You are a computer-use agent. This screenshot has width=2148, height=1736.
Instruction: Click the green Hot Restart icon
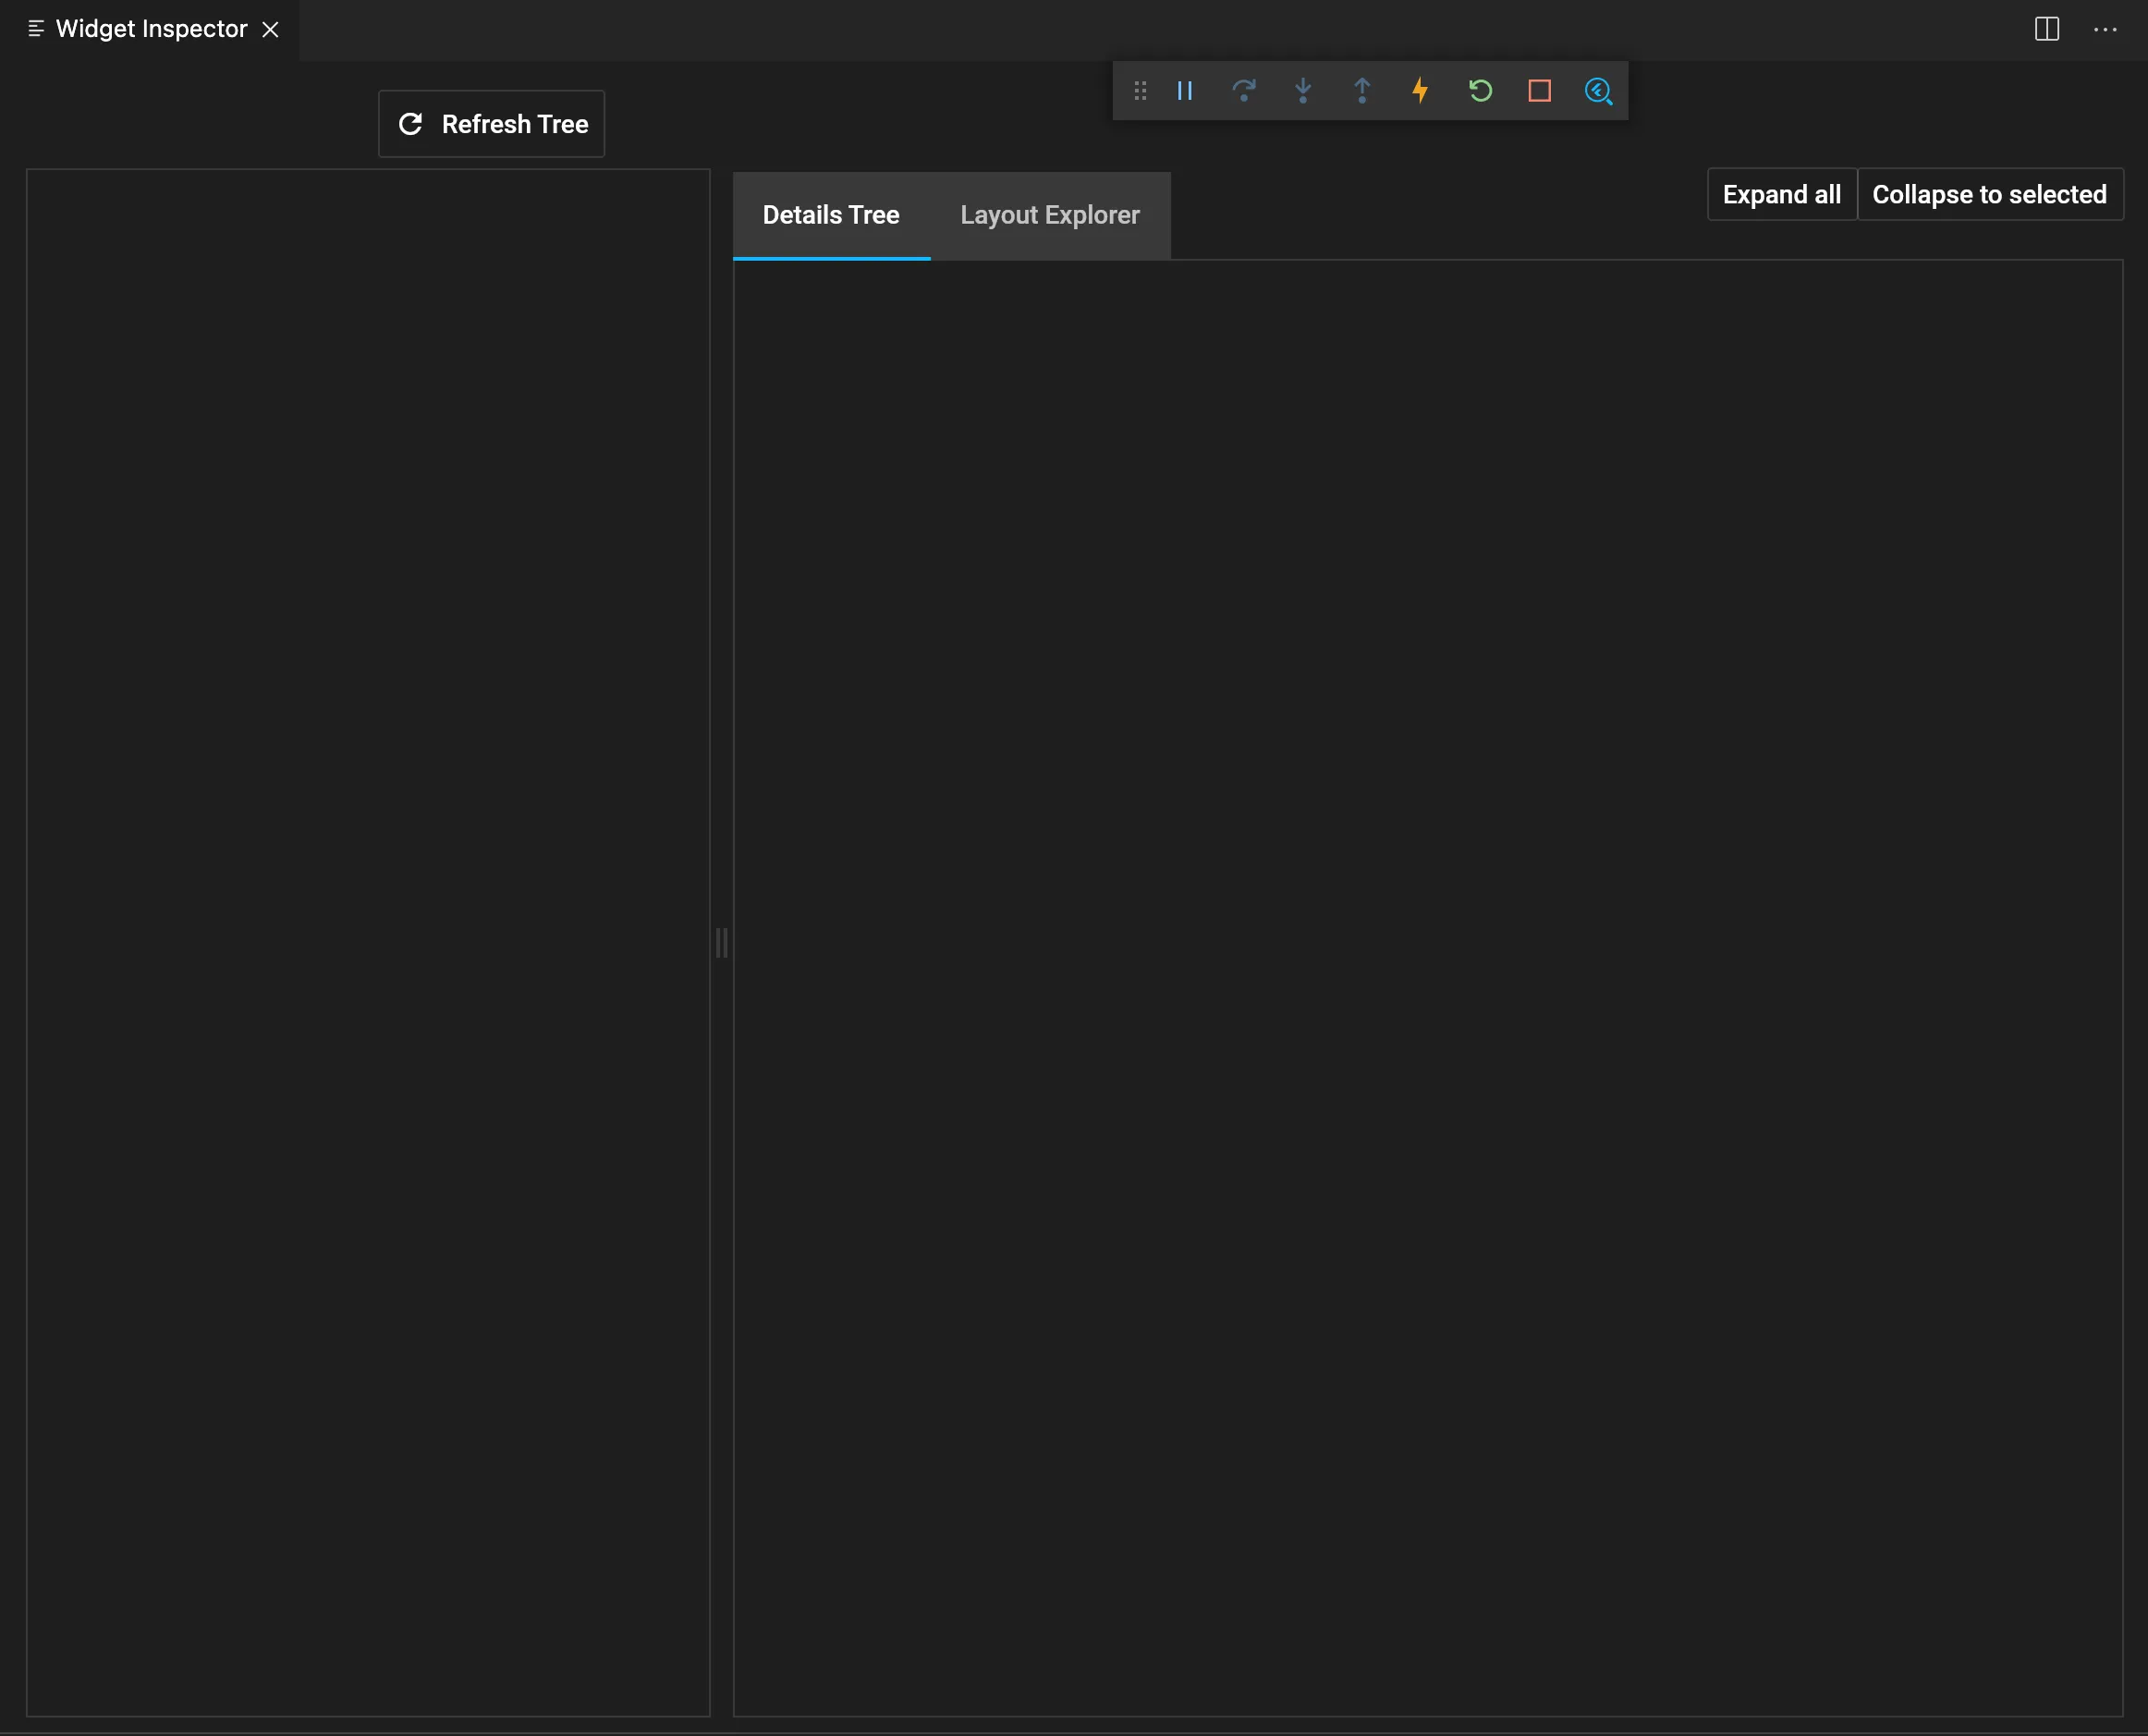[x=1480, y=91]
